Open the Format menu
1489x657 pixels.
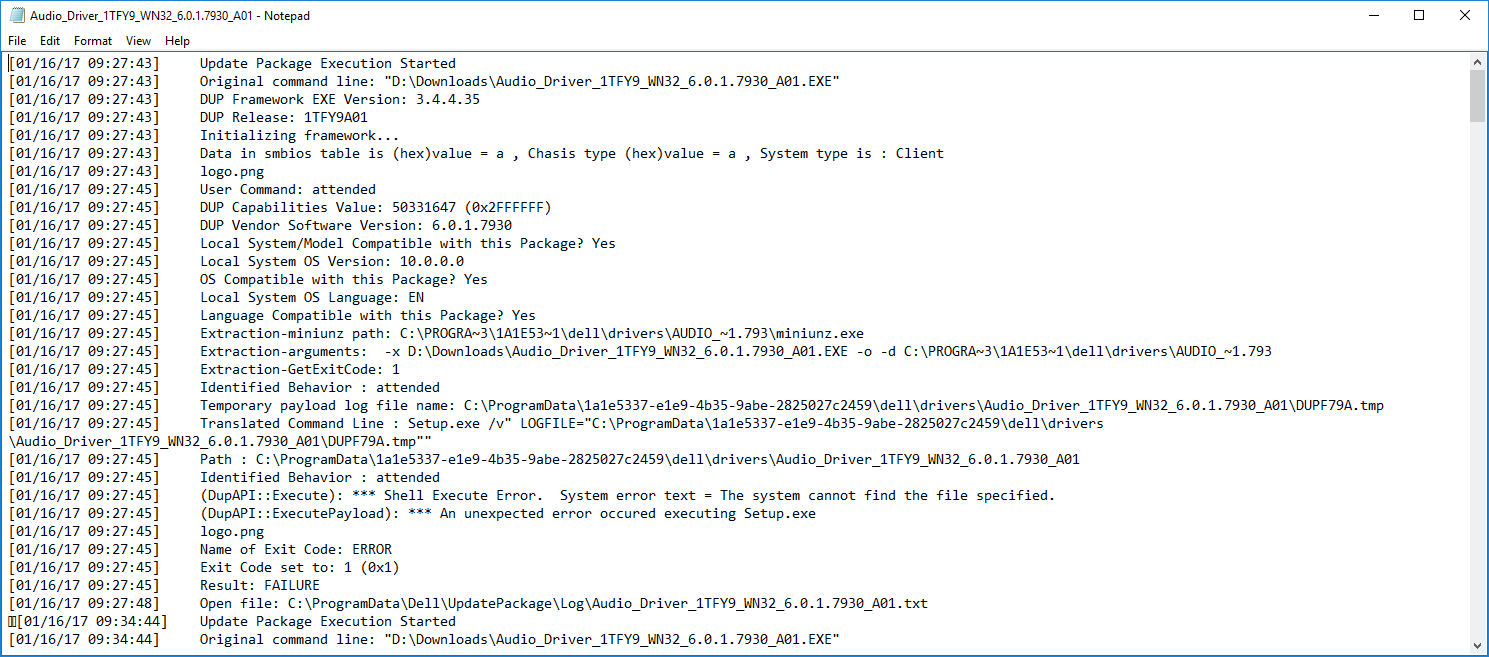tap(93, 41)
